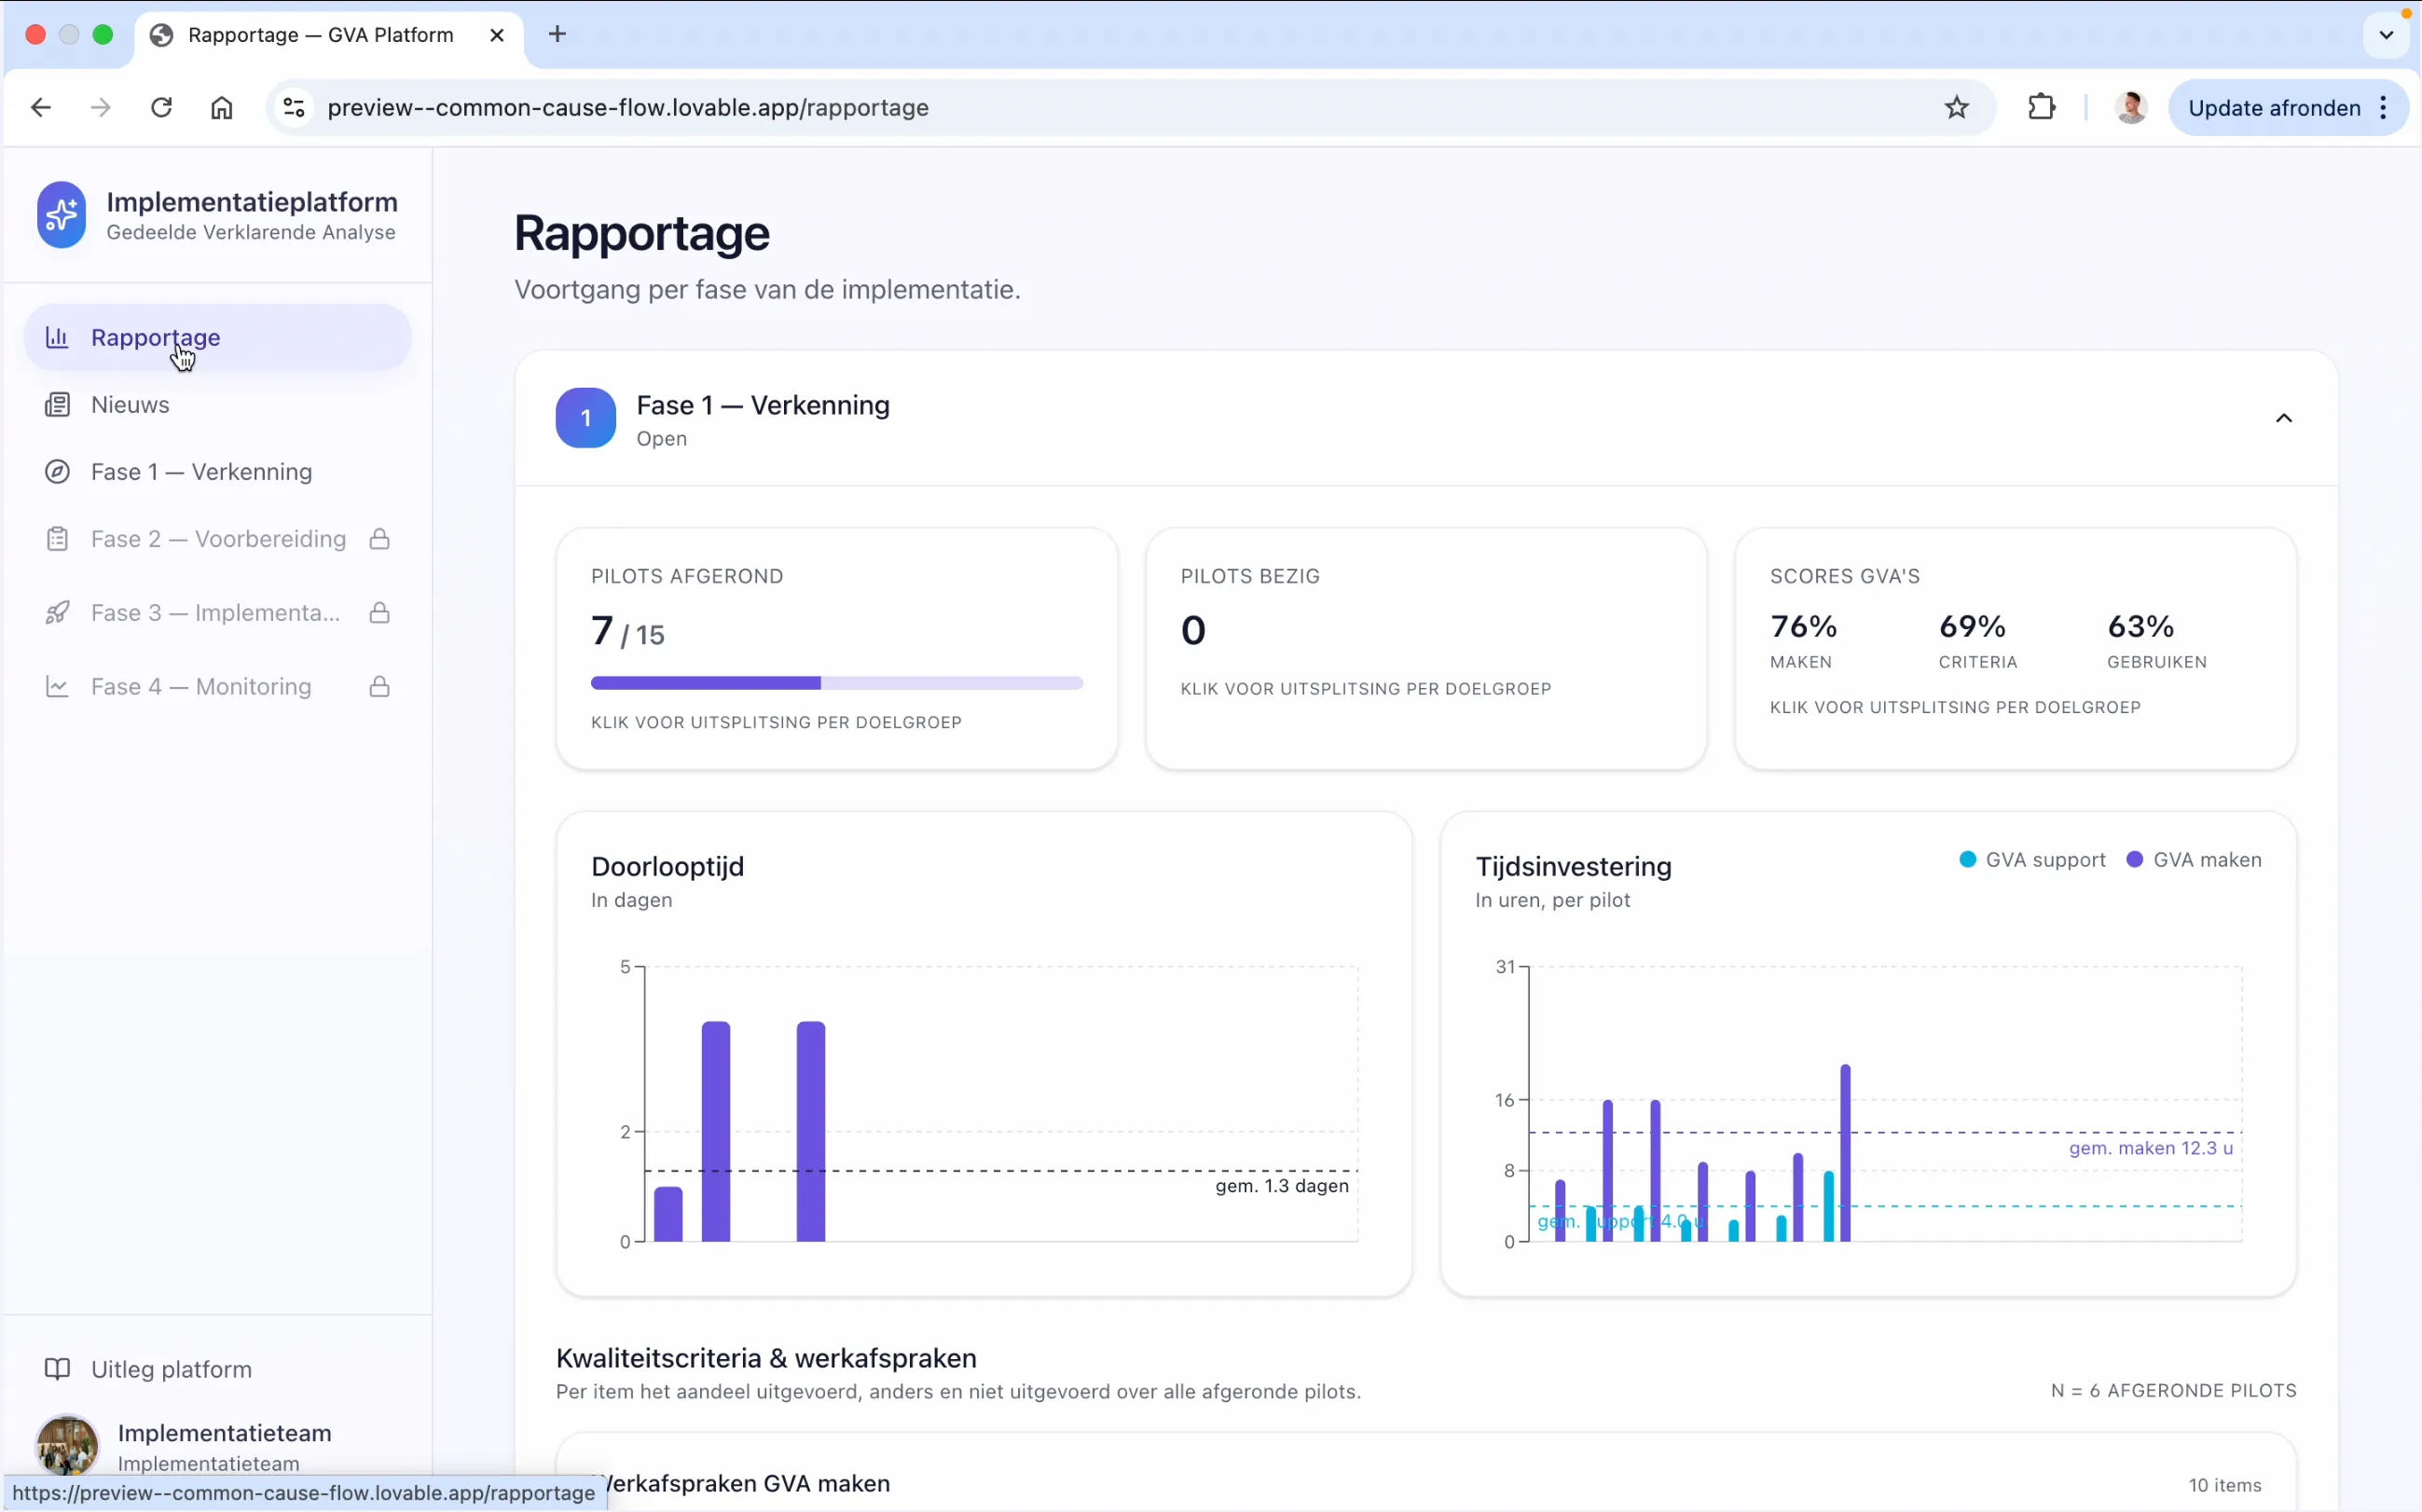Toggle the GVA maken legend dot
This screenshot has width=2422, height=1512.
(x=2134, y=860)
